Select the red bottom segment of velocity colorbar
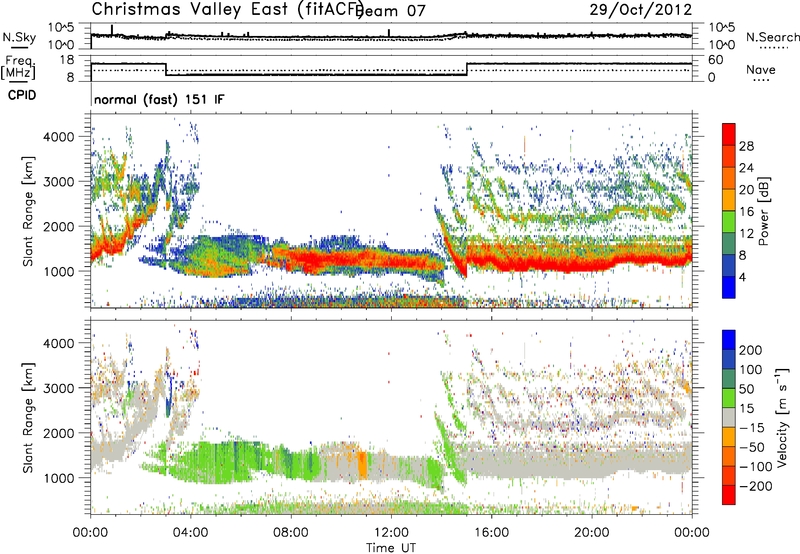The width and height of the screenshot is (800, 554). [x=729, y=495]
